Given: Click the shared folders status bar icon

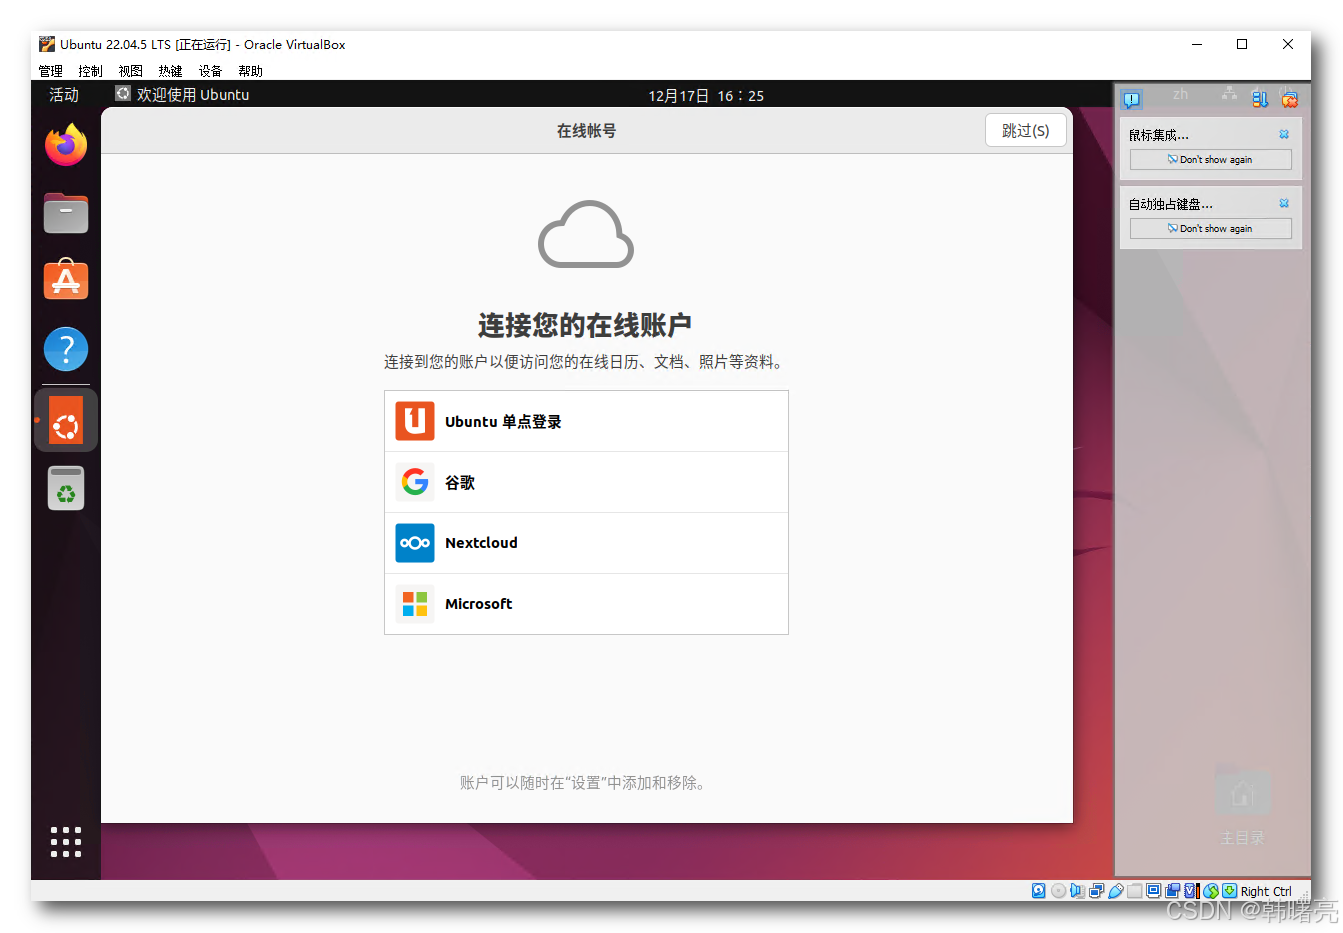Looking at the screenshot, I should 1134,890.
